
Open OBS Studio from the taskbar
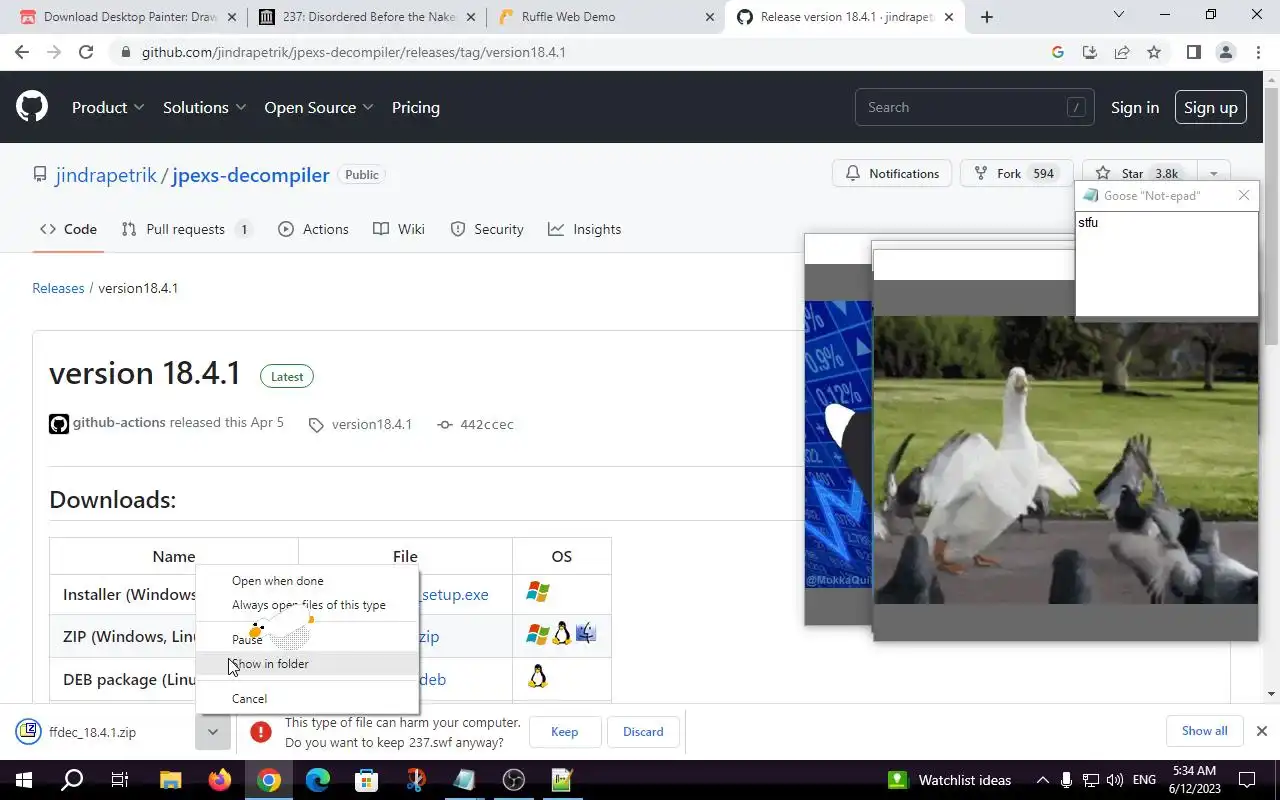pyautogui.click(x=513, y=780)
